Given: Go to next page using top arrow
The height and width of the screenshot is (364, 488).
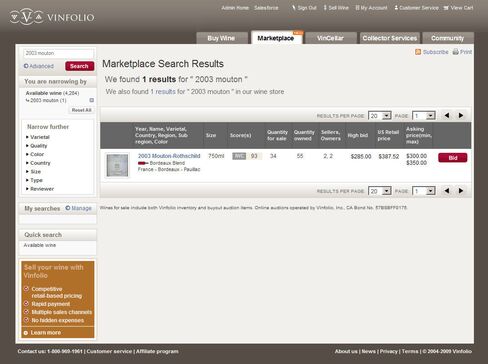Looking at the screenshot, I should point(461,115).
